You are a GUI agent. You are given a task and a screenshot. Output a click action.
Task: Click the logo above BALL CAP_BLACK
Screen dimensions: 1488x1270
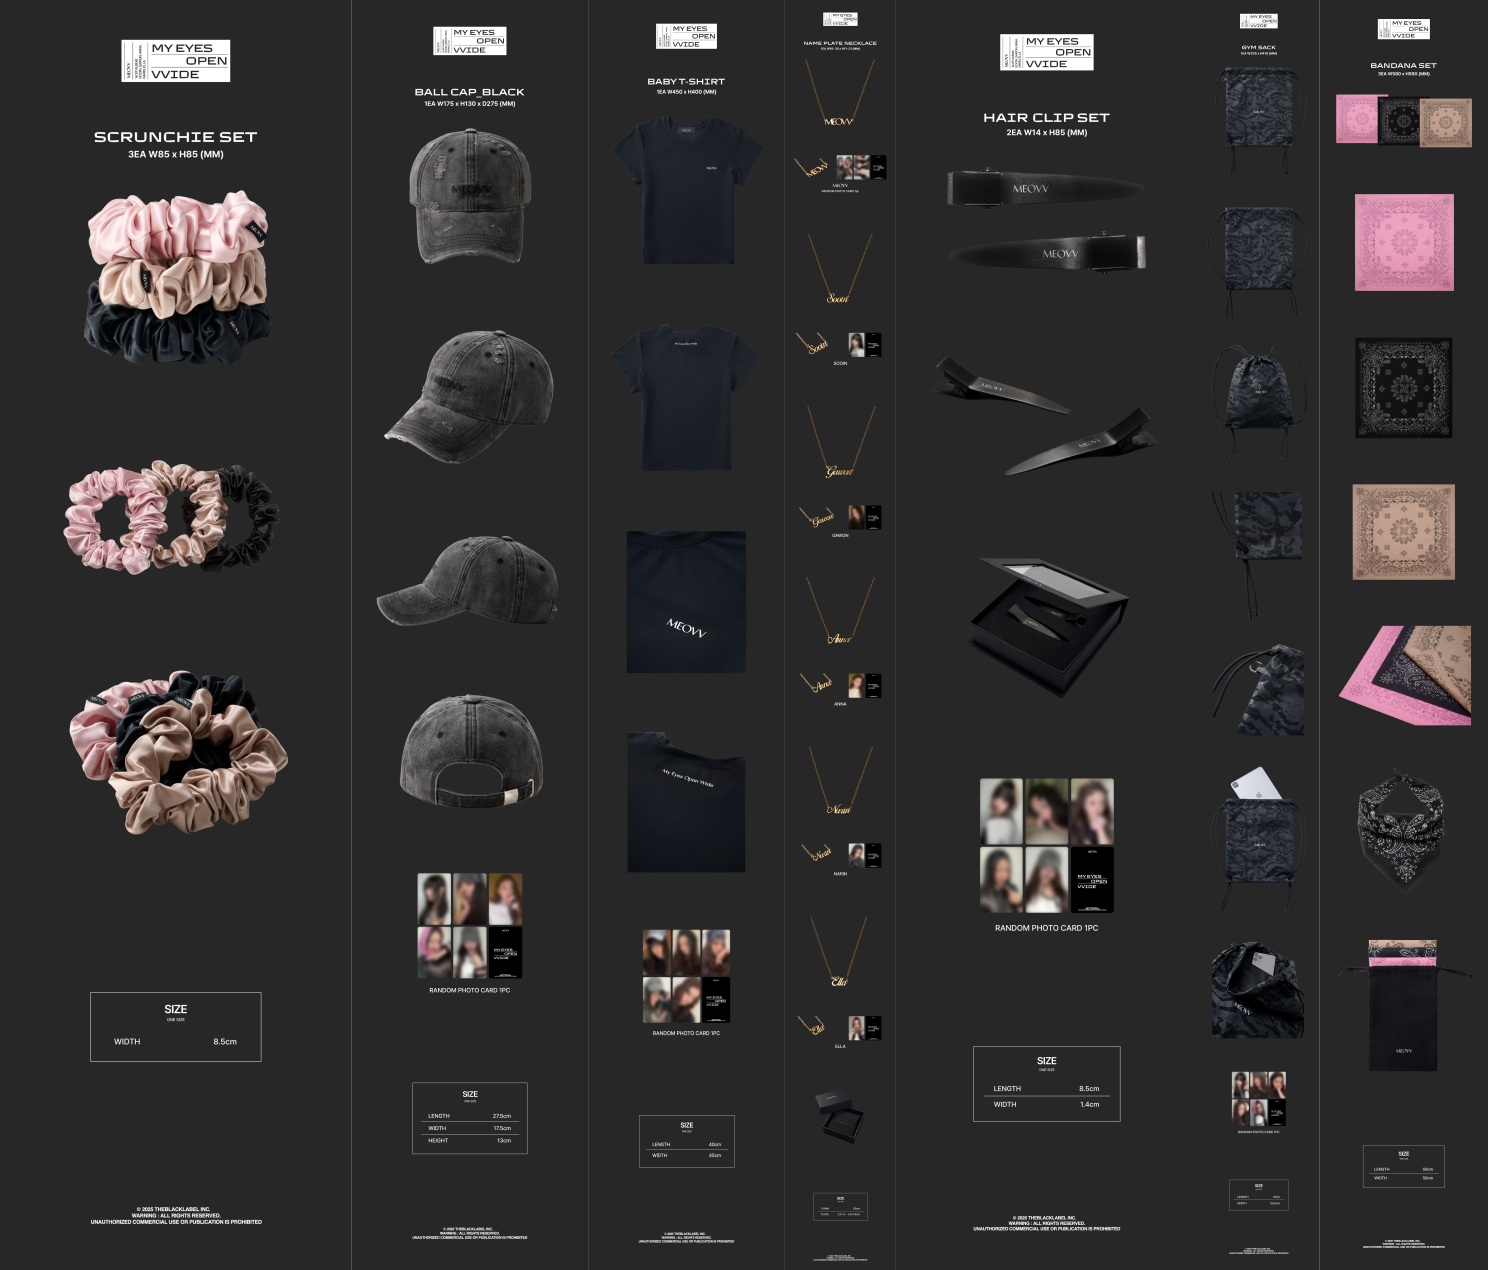[470, 41]
